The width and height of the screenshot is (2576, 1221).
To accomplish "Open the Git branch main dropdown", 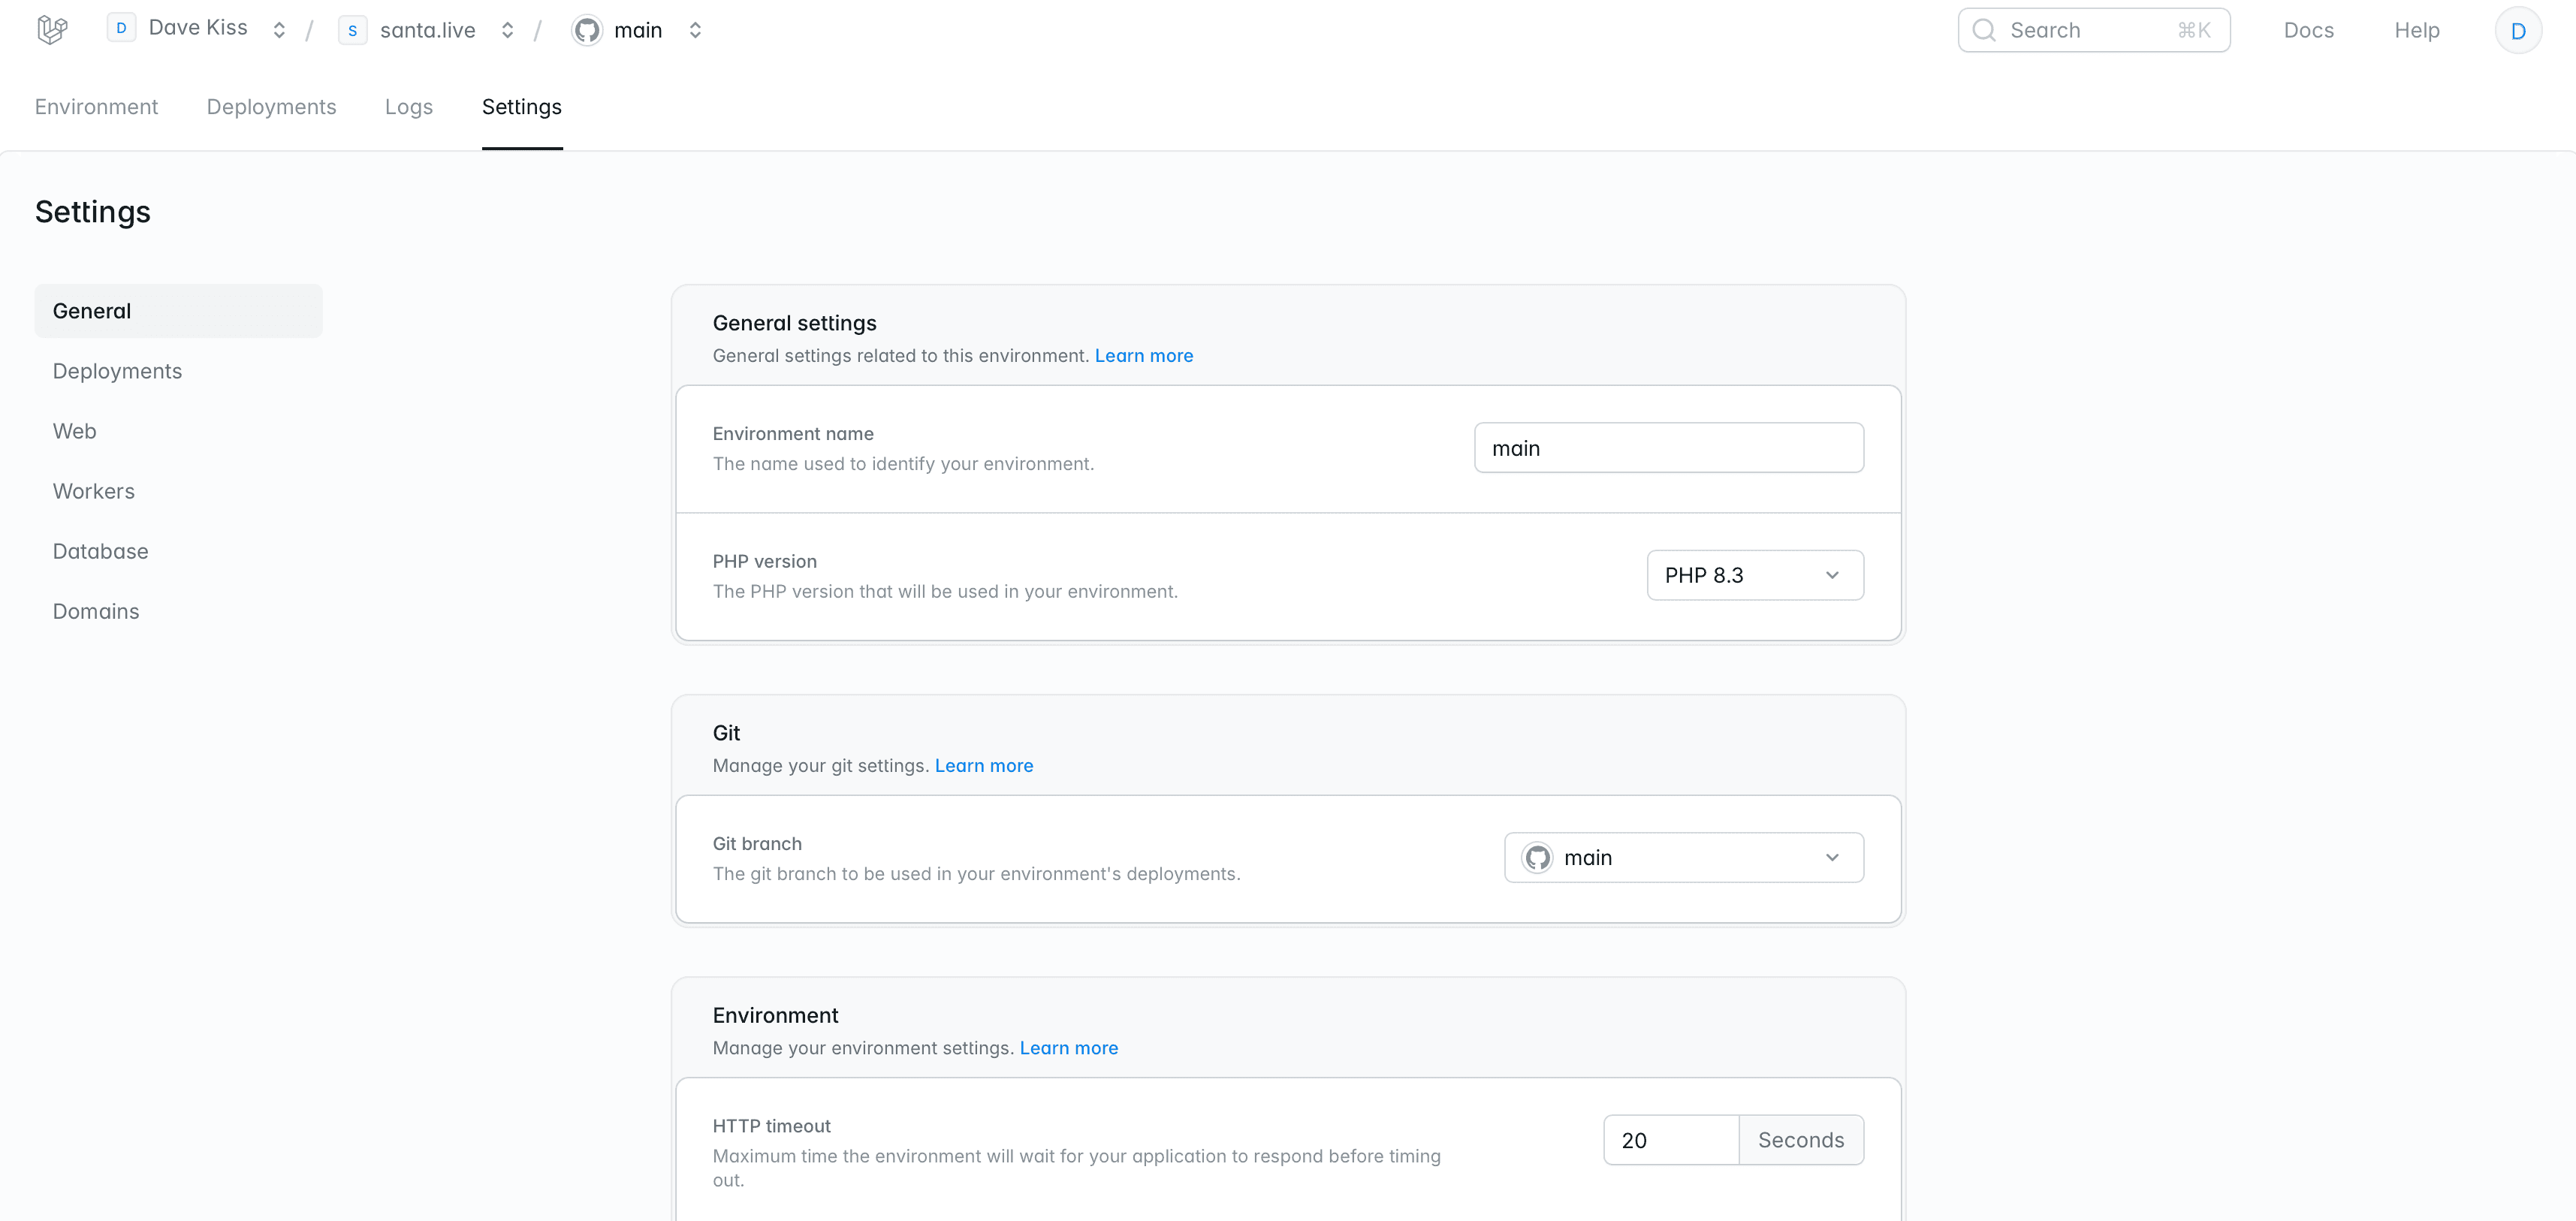I will [1684, 857].
